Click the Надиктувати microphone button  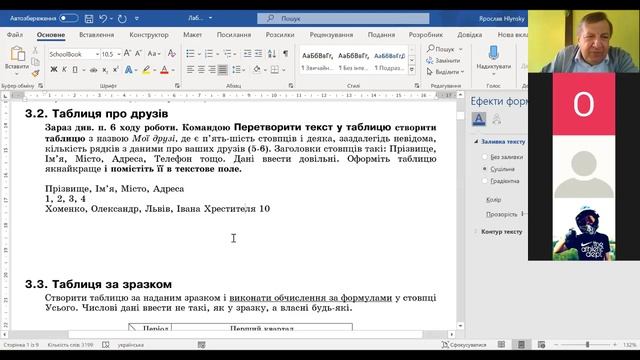(493, 58)
